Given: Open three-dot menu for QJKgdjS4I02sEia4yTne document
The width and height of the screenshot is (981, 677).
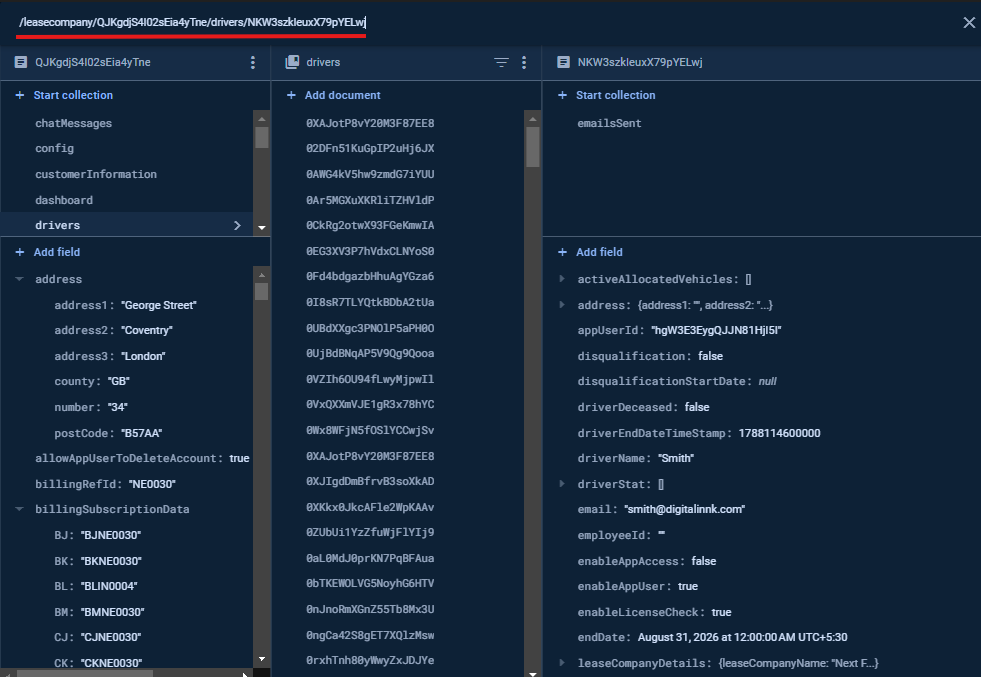Looking at the screenshot, I should pyautogui.click(x=253, y=62).
